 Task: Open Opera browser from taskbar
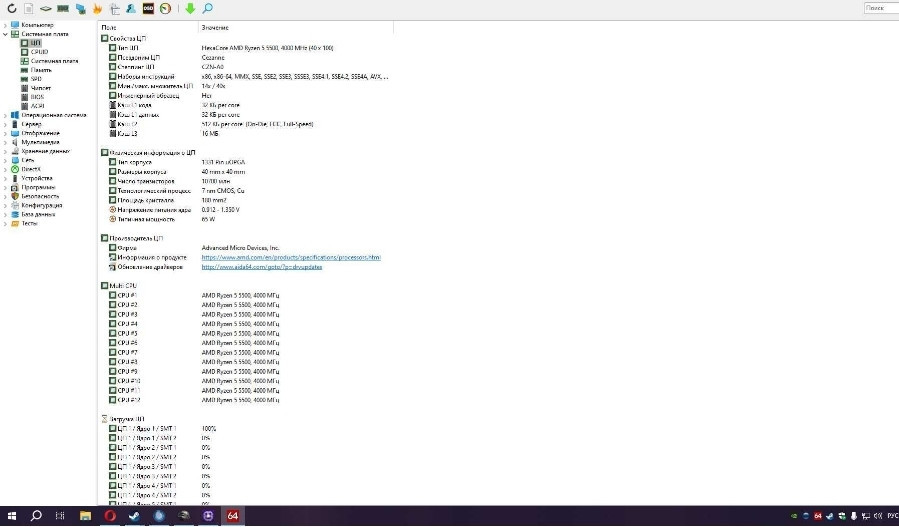[110, 516]
